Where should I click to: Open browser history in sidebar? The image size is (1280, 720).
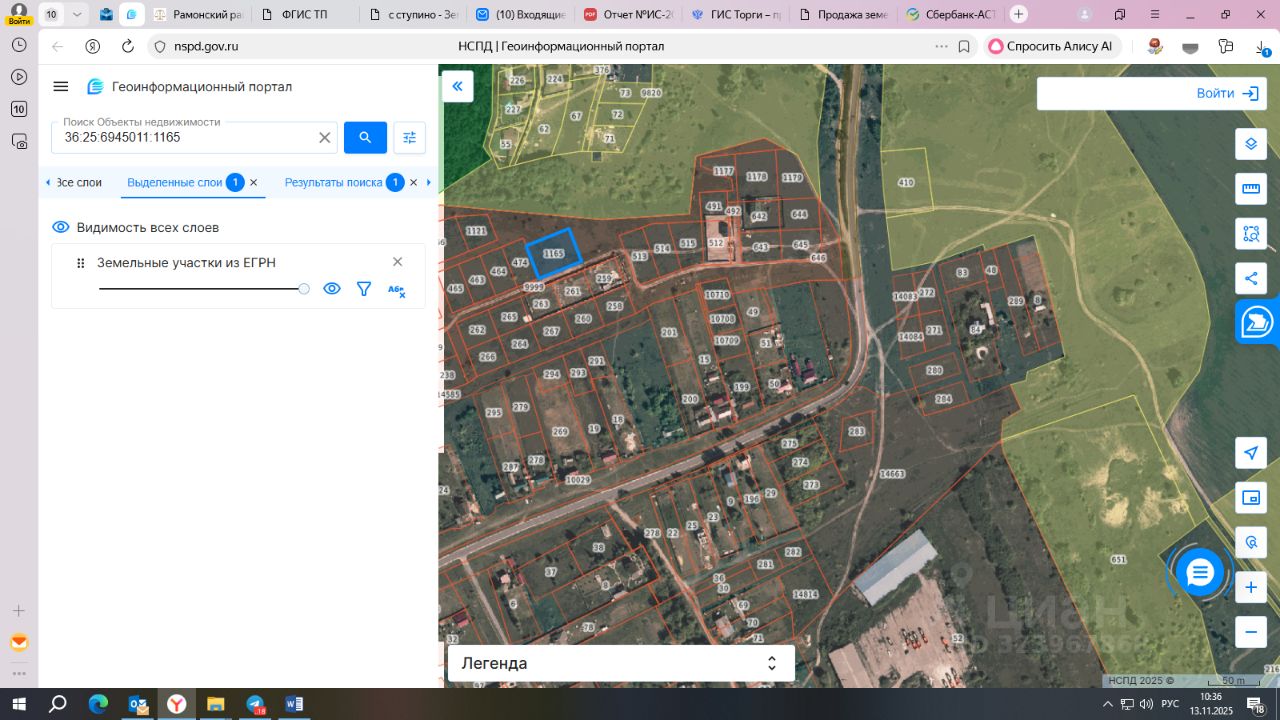click(19, 45)
